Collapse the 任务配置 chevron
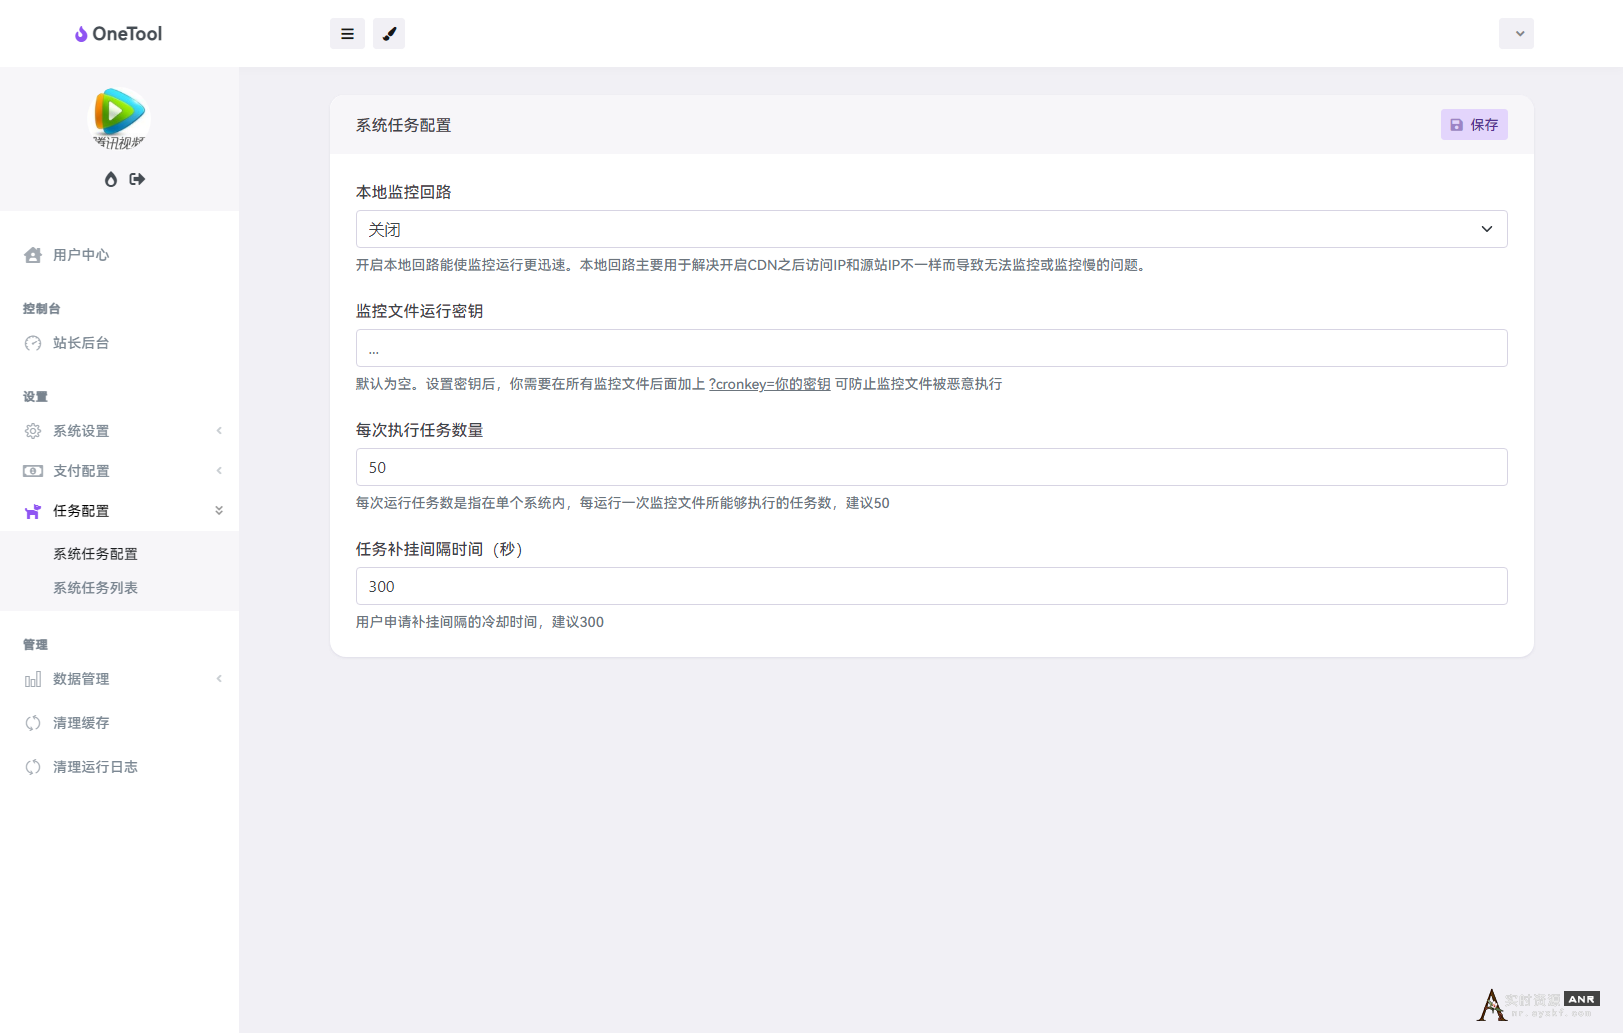The image size is (1623, 1033). click(x=219, y=511)
